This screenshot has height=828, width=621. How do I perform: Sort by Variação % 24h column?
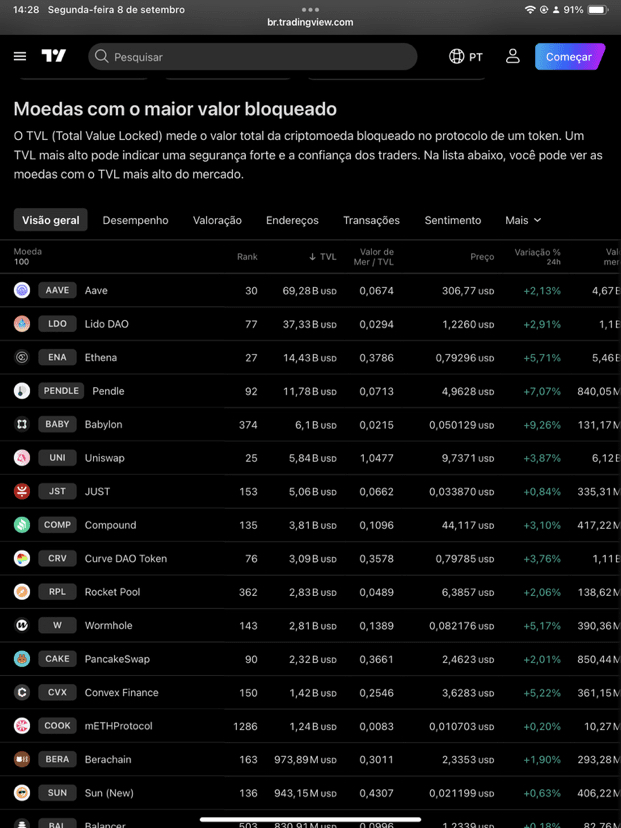pos(537,257)
